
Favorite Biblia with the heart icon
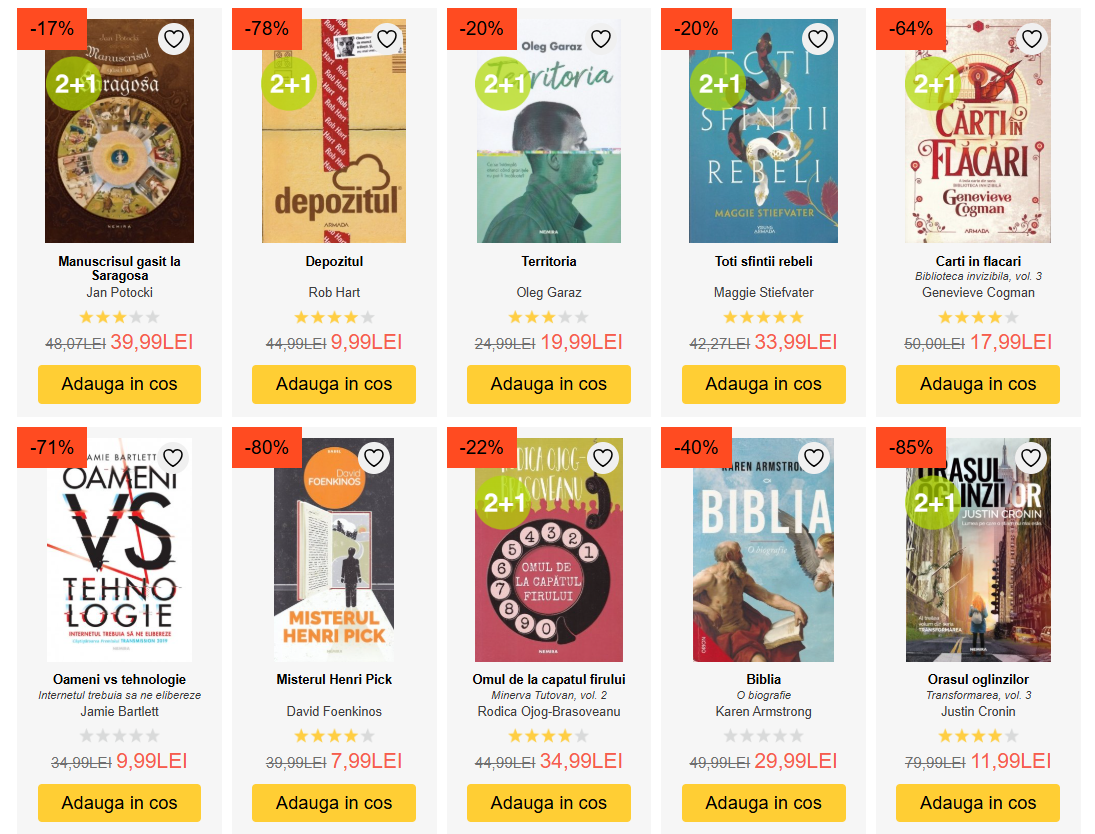[x=814, y=458]
